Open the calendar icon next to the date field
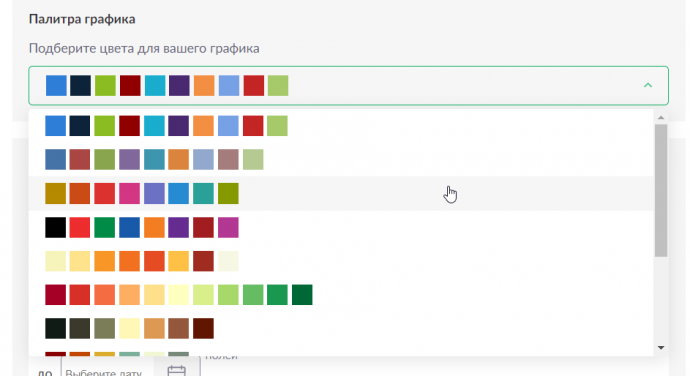Screen dimensions: 690x376 pyautogui.click(x=177, y=371)
